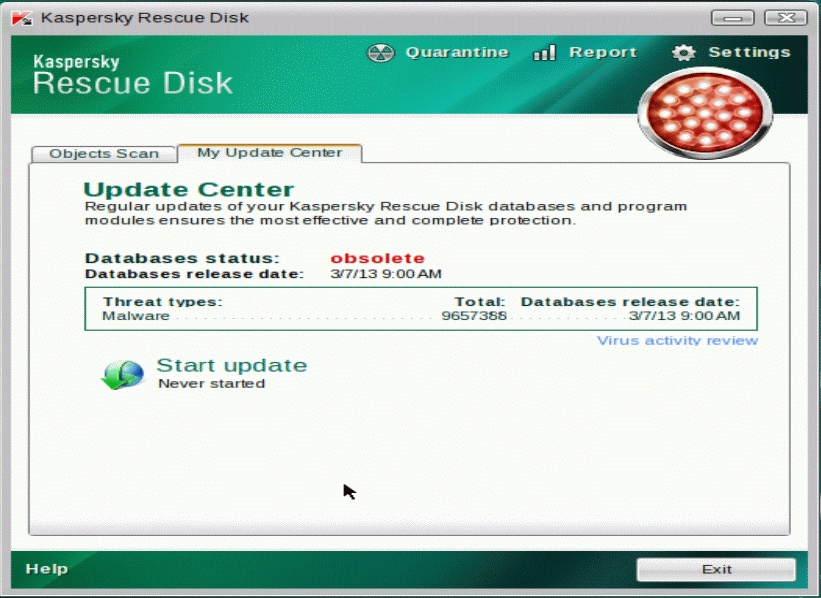The height and width of the screenshot is (598, 821).
Task: Click the Update Center heading
Action: [x=188, y=190]
